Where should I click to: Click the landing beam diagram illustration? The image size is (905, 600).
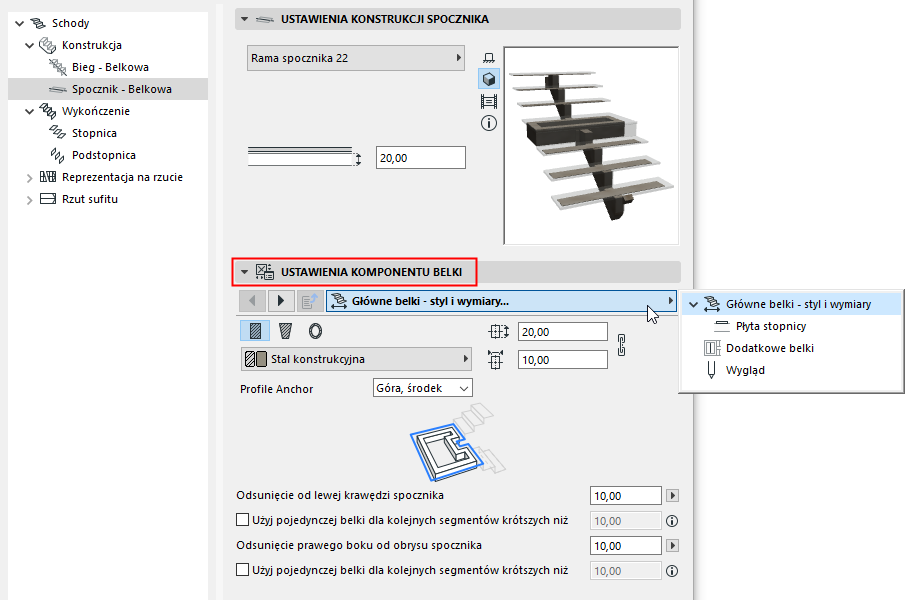[457, 442]
